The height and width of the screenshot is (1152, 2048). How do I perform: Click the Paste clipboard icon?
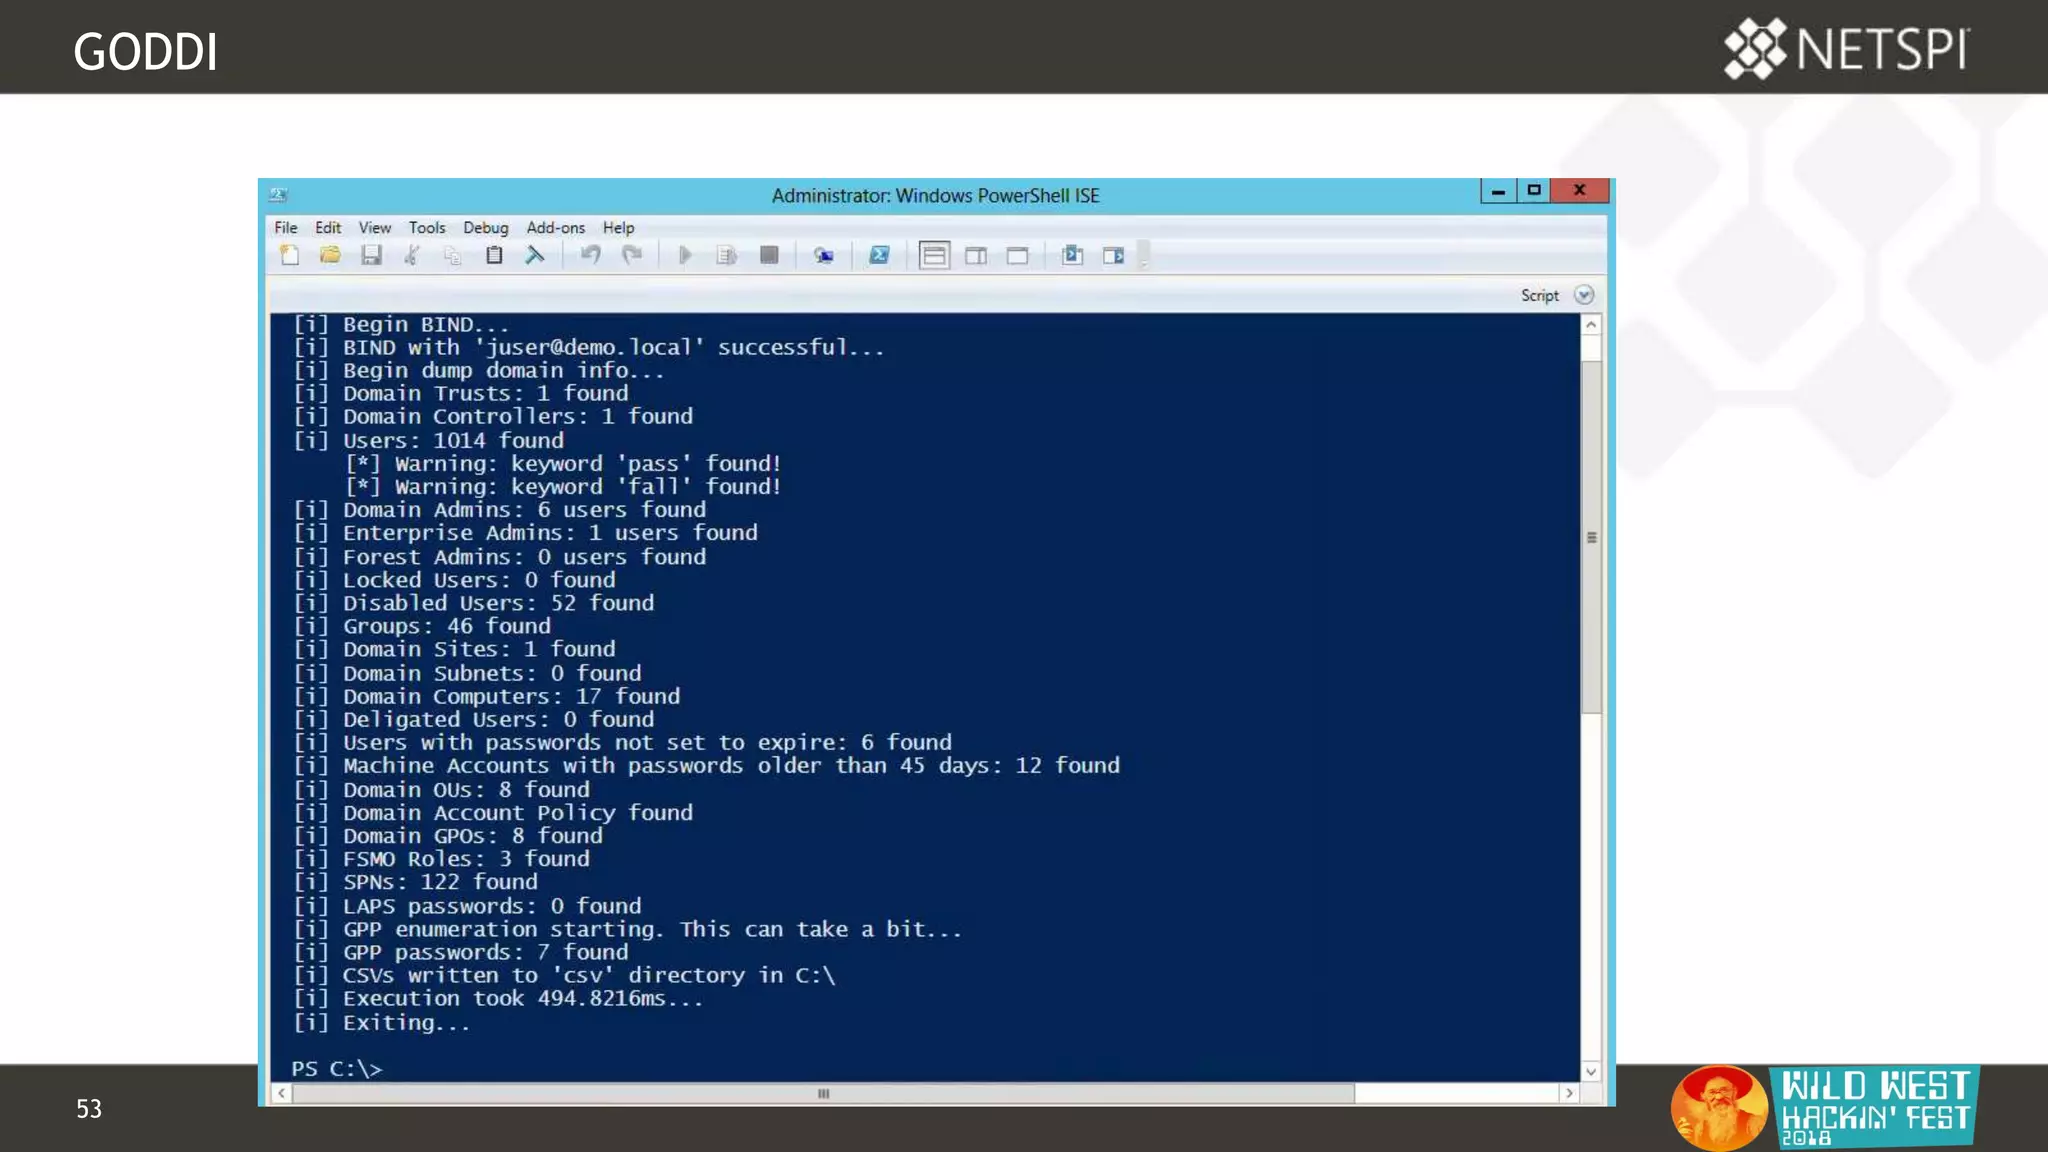click(x=494, y=255)
